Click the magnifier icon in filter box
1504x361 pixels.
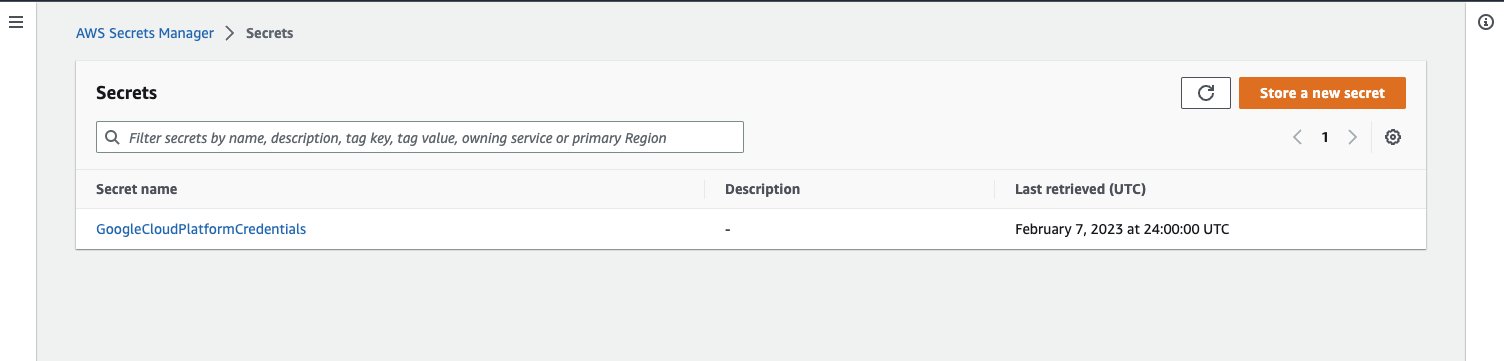[111, 138]
